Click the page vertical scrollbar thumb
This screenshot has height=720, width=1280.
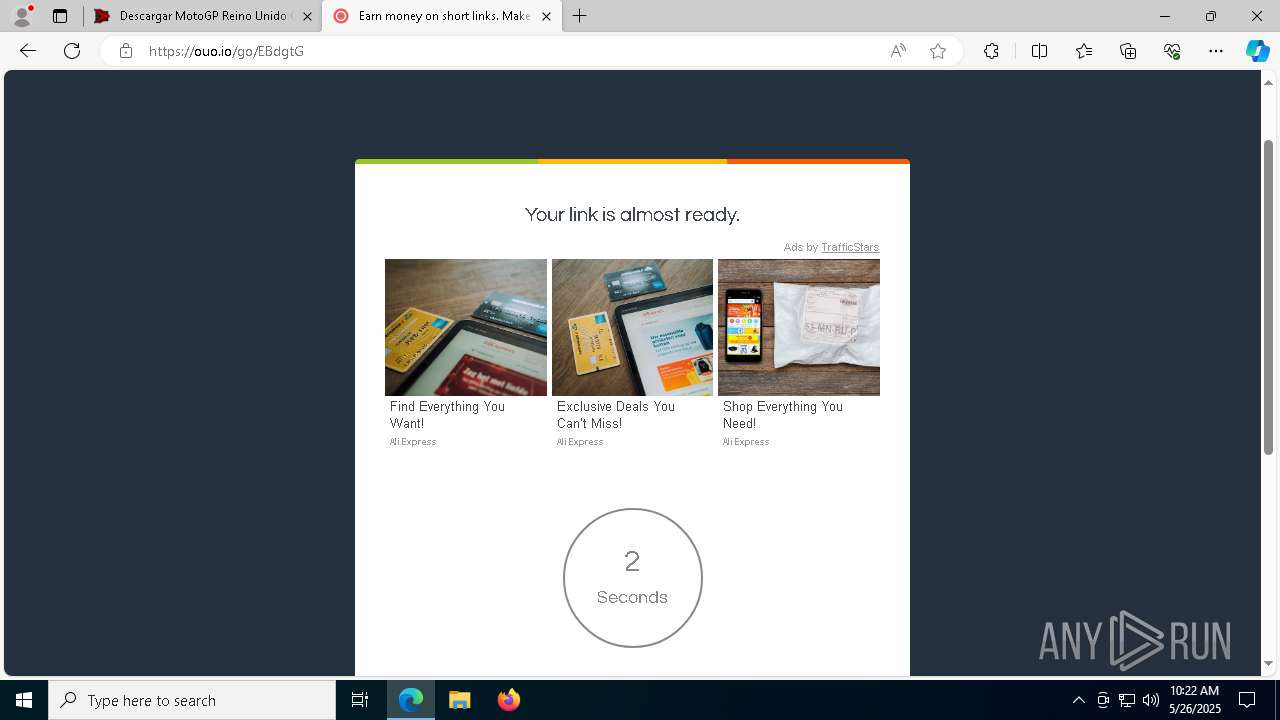(x=1268, y=297)
